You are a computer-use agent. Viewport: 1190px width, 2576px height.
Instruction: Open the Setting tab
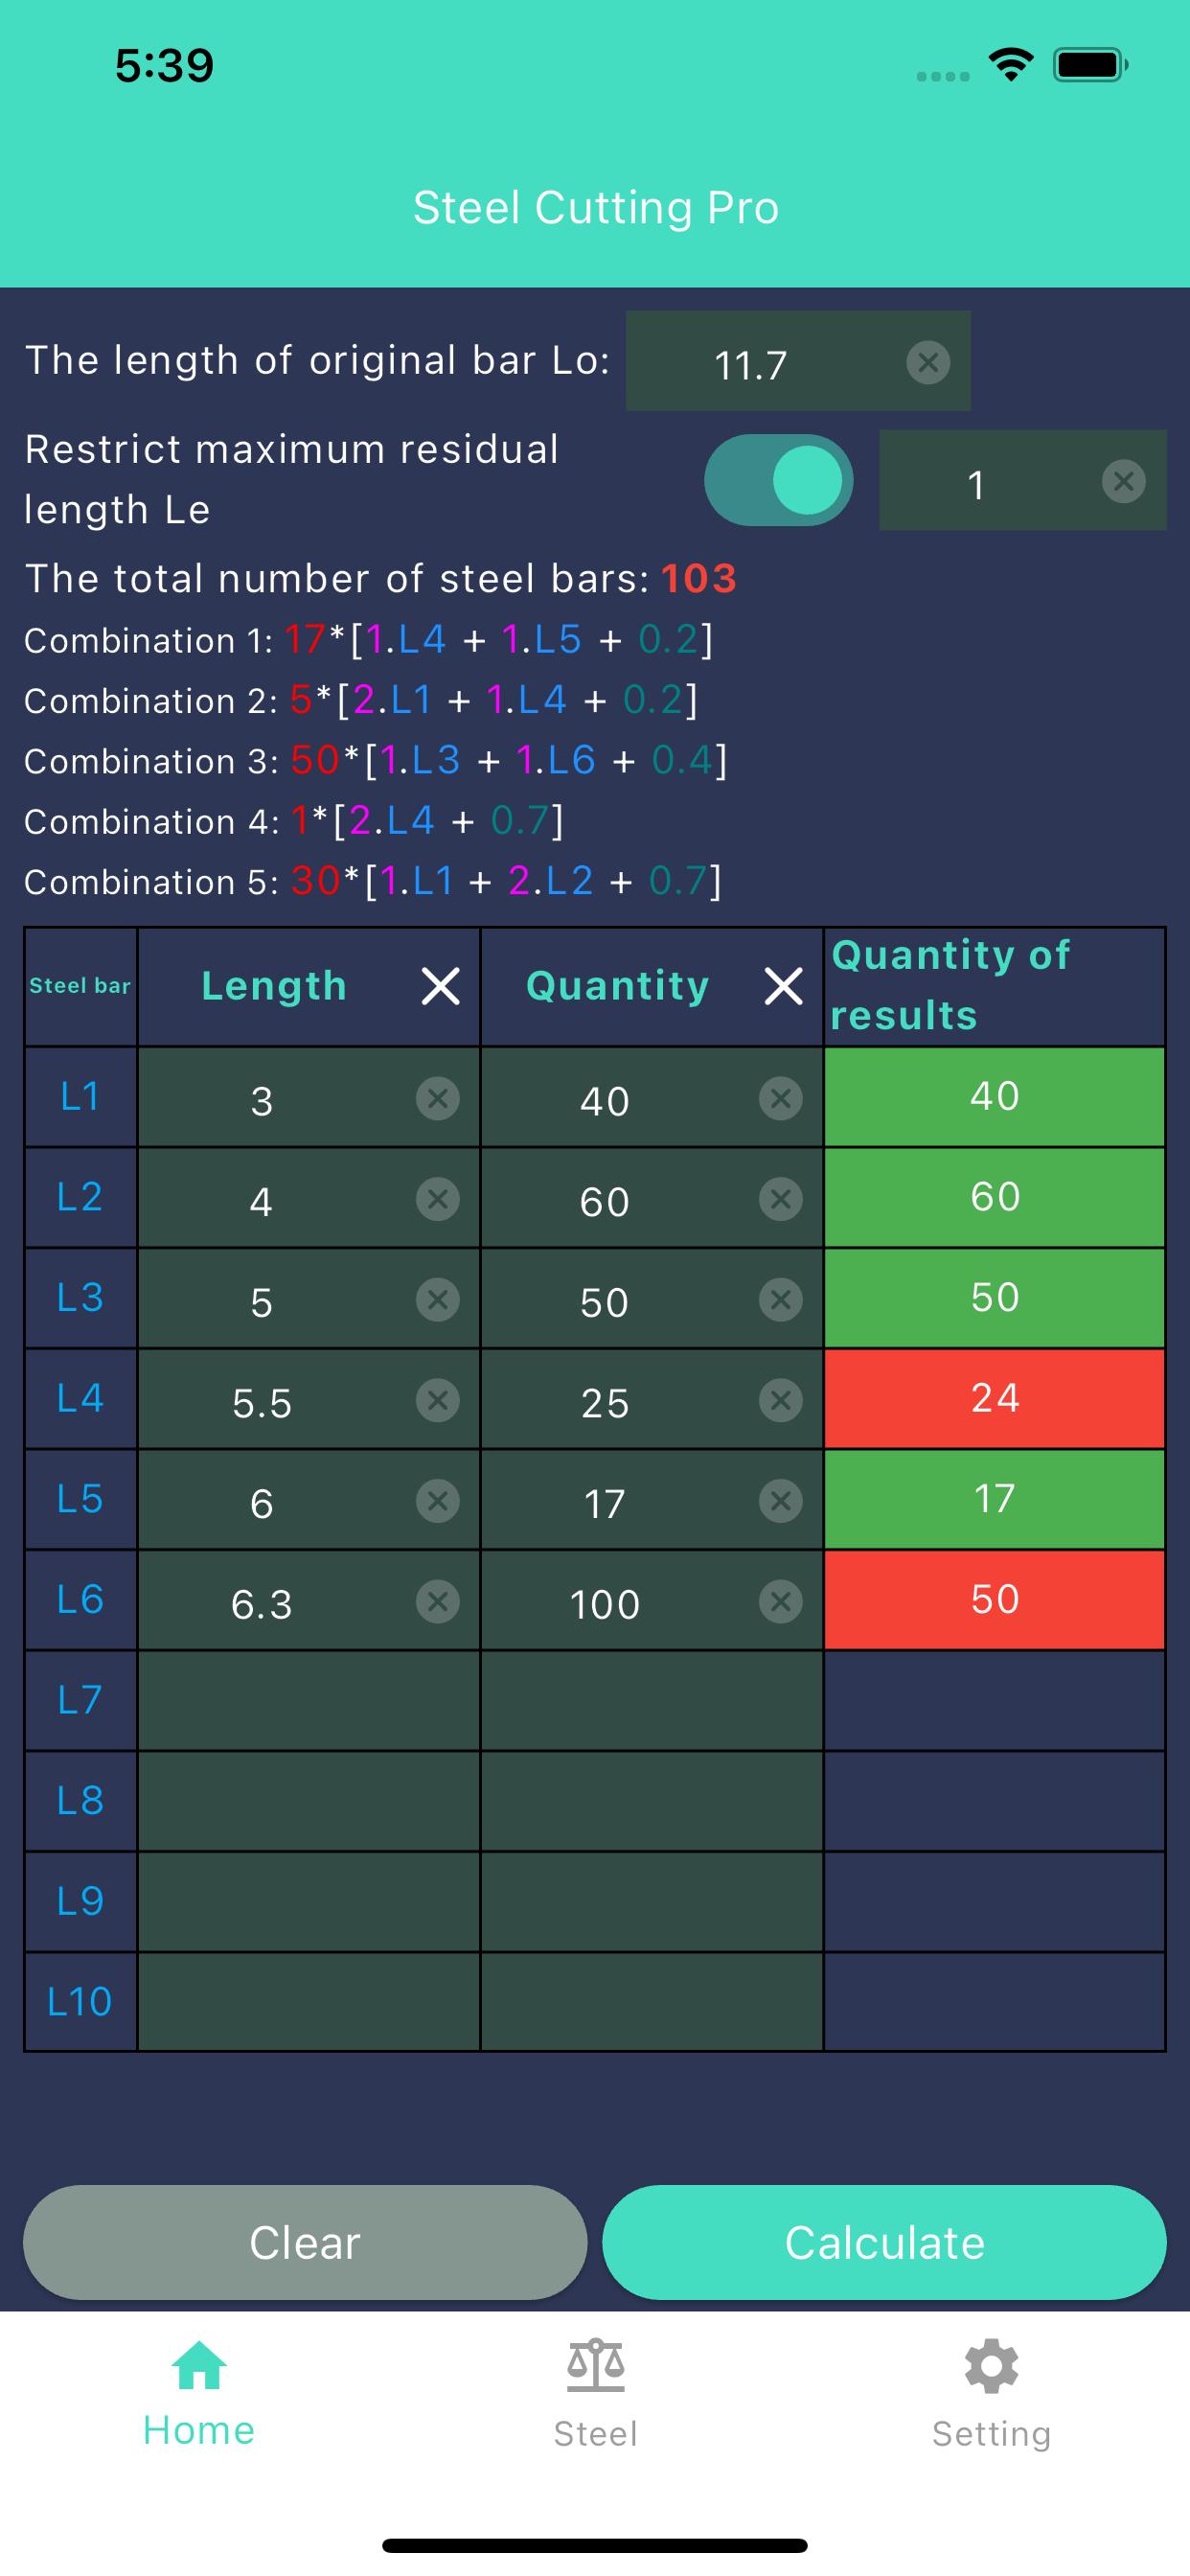click(x=991, y=2394)
